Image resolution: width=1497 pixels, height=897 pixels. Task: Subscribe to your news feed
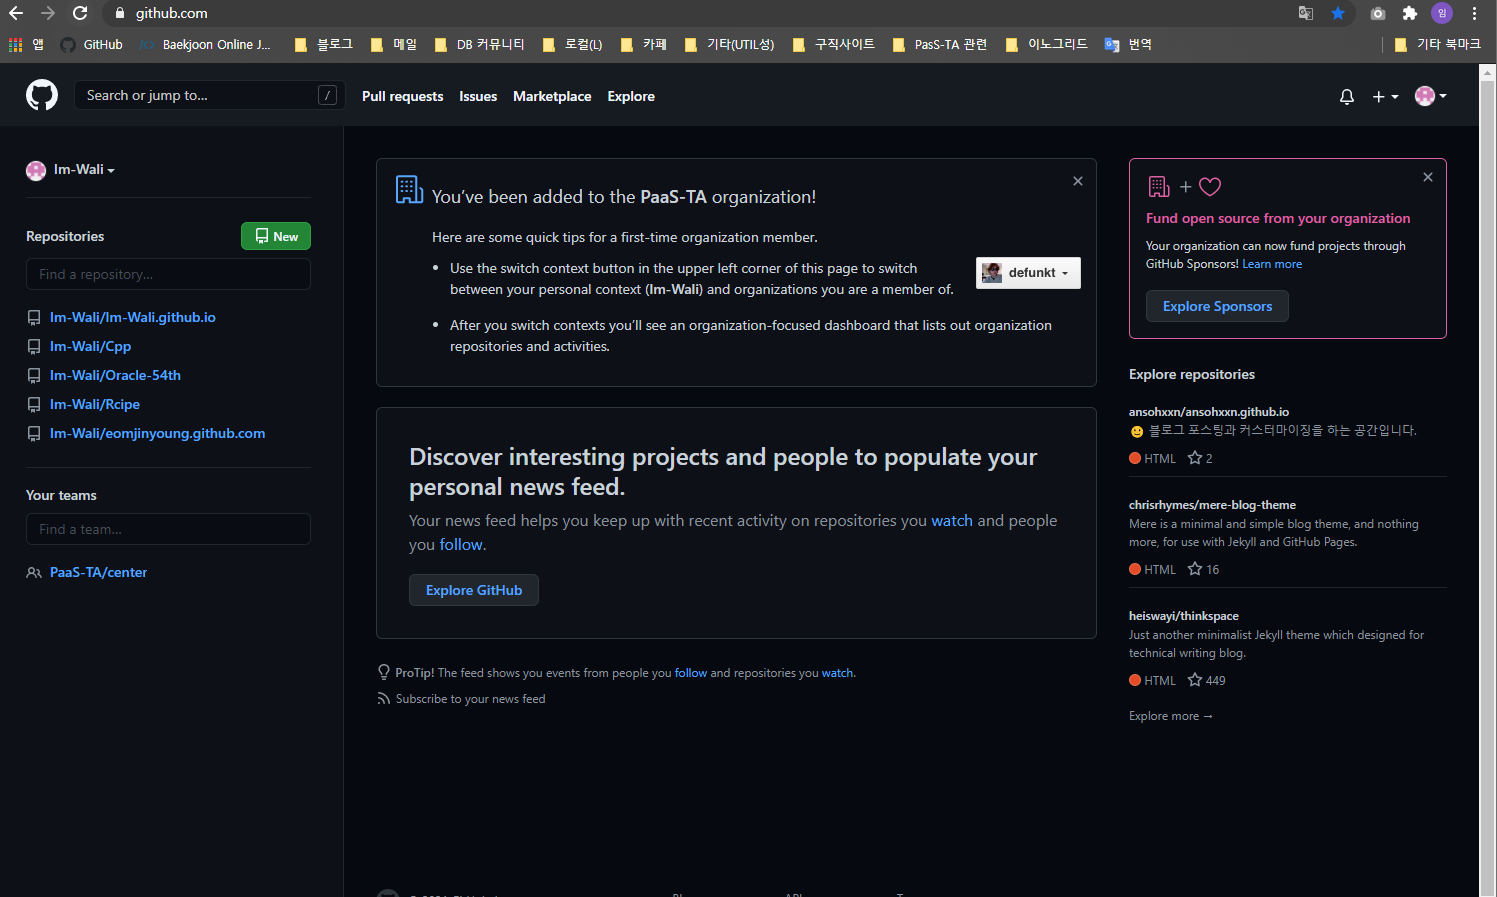click(x=470, y=699)
